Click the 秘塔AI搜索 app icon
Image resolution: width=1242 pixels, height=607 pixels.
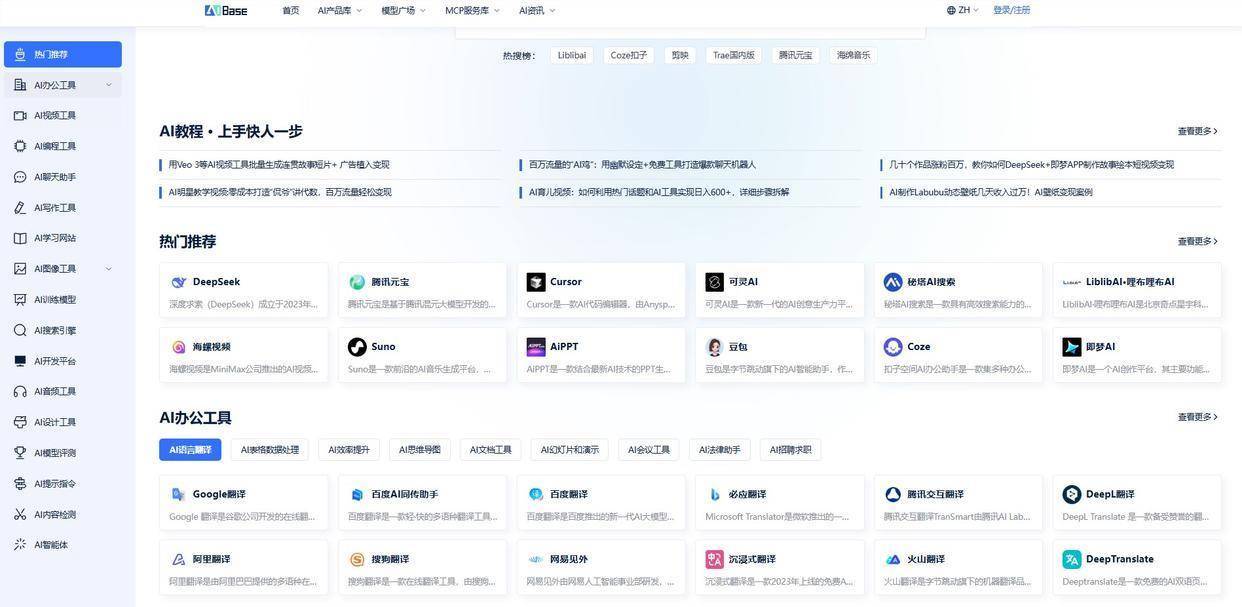click(893, 282)
